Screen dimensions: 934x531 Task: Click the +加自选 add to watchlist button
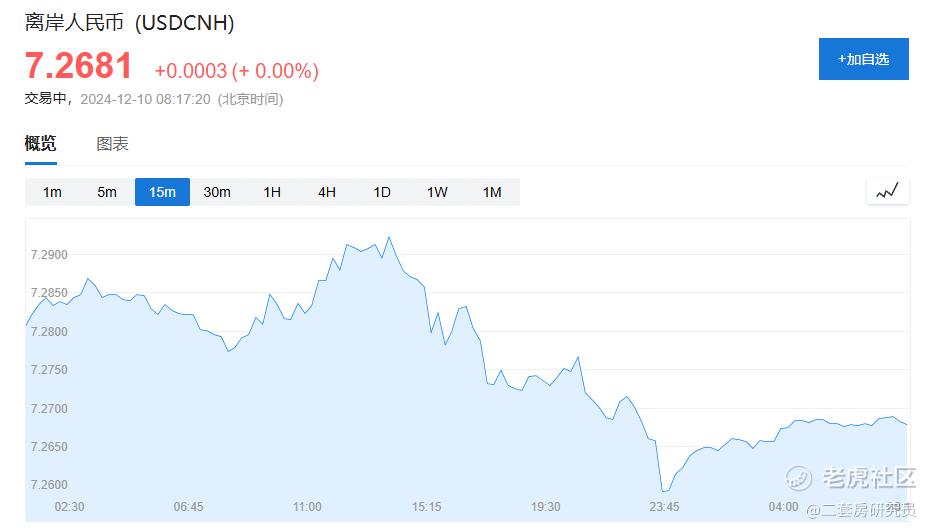[x=863, y=59]
